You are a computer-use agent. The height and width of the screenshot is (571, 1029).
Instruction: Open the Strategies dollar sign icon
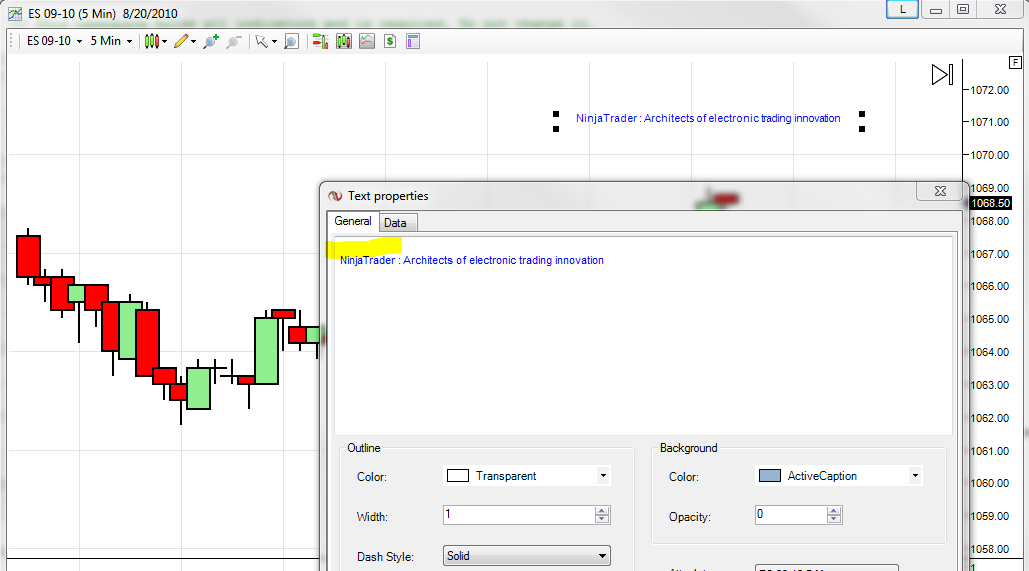pyautogui.click(x=390, y=41)
